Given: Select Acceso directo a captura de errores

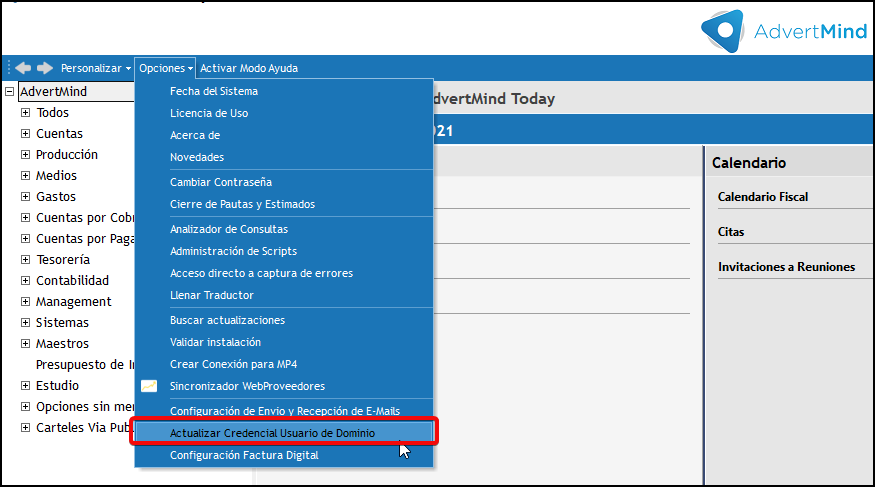Looking at the screenshot, I should (x=284, y=273).
